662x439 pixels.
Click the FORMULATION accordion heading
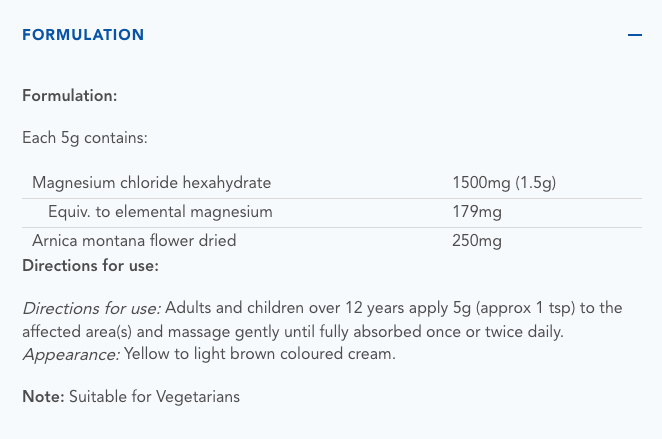83,35
